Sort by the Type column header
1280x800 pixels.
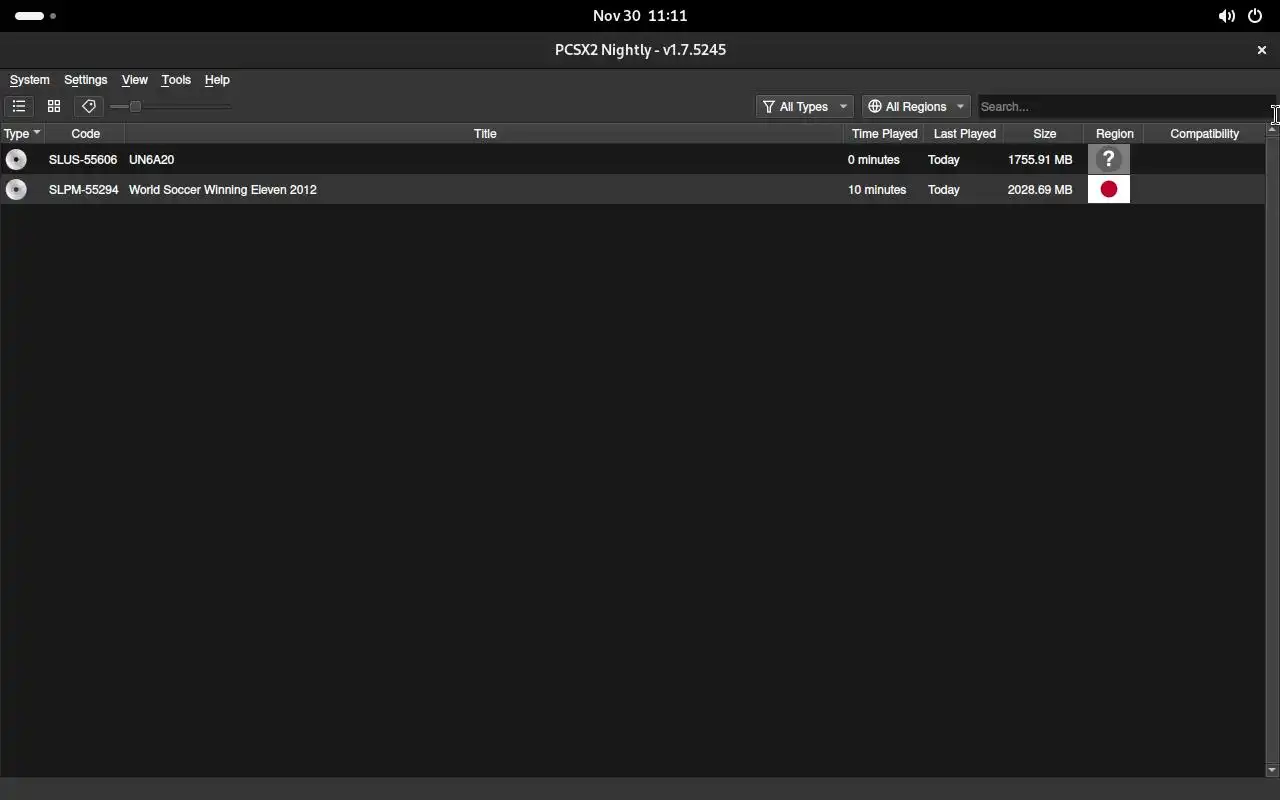click(22, 133)
